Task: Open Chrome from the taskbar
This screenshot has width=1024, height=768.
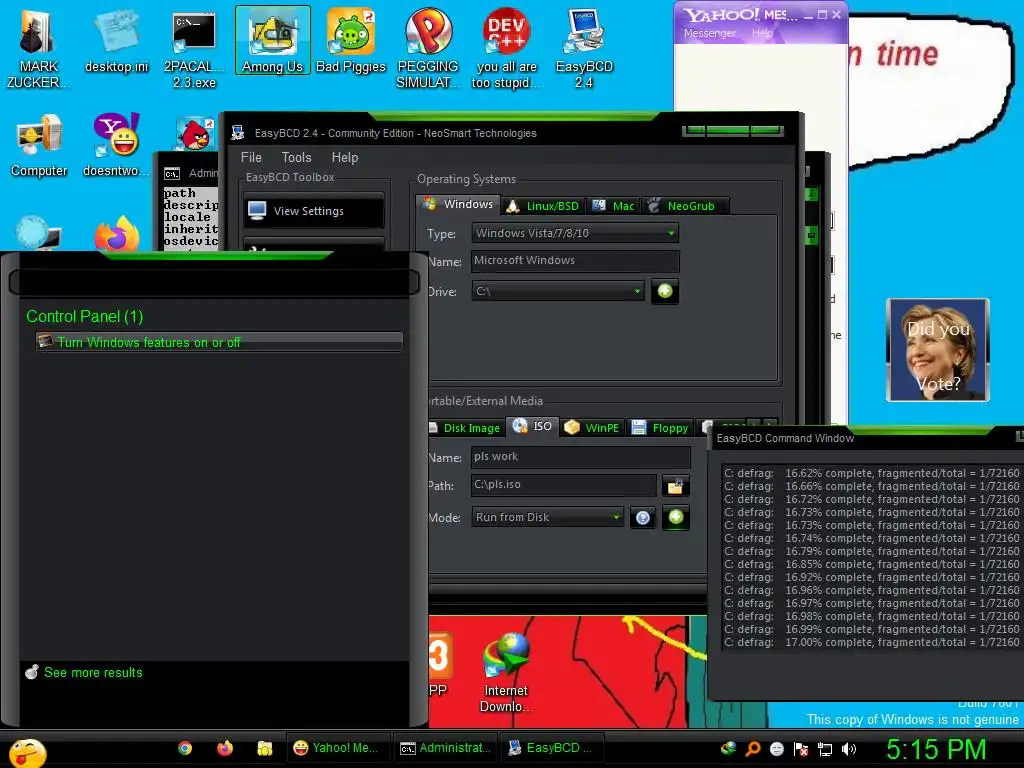Action: [185, 748]
